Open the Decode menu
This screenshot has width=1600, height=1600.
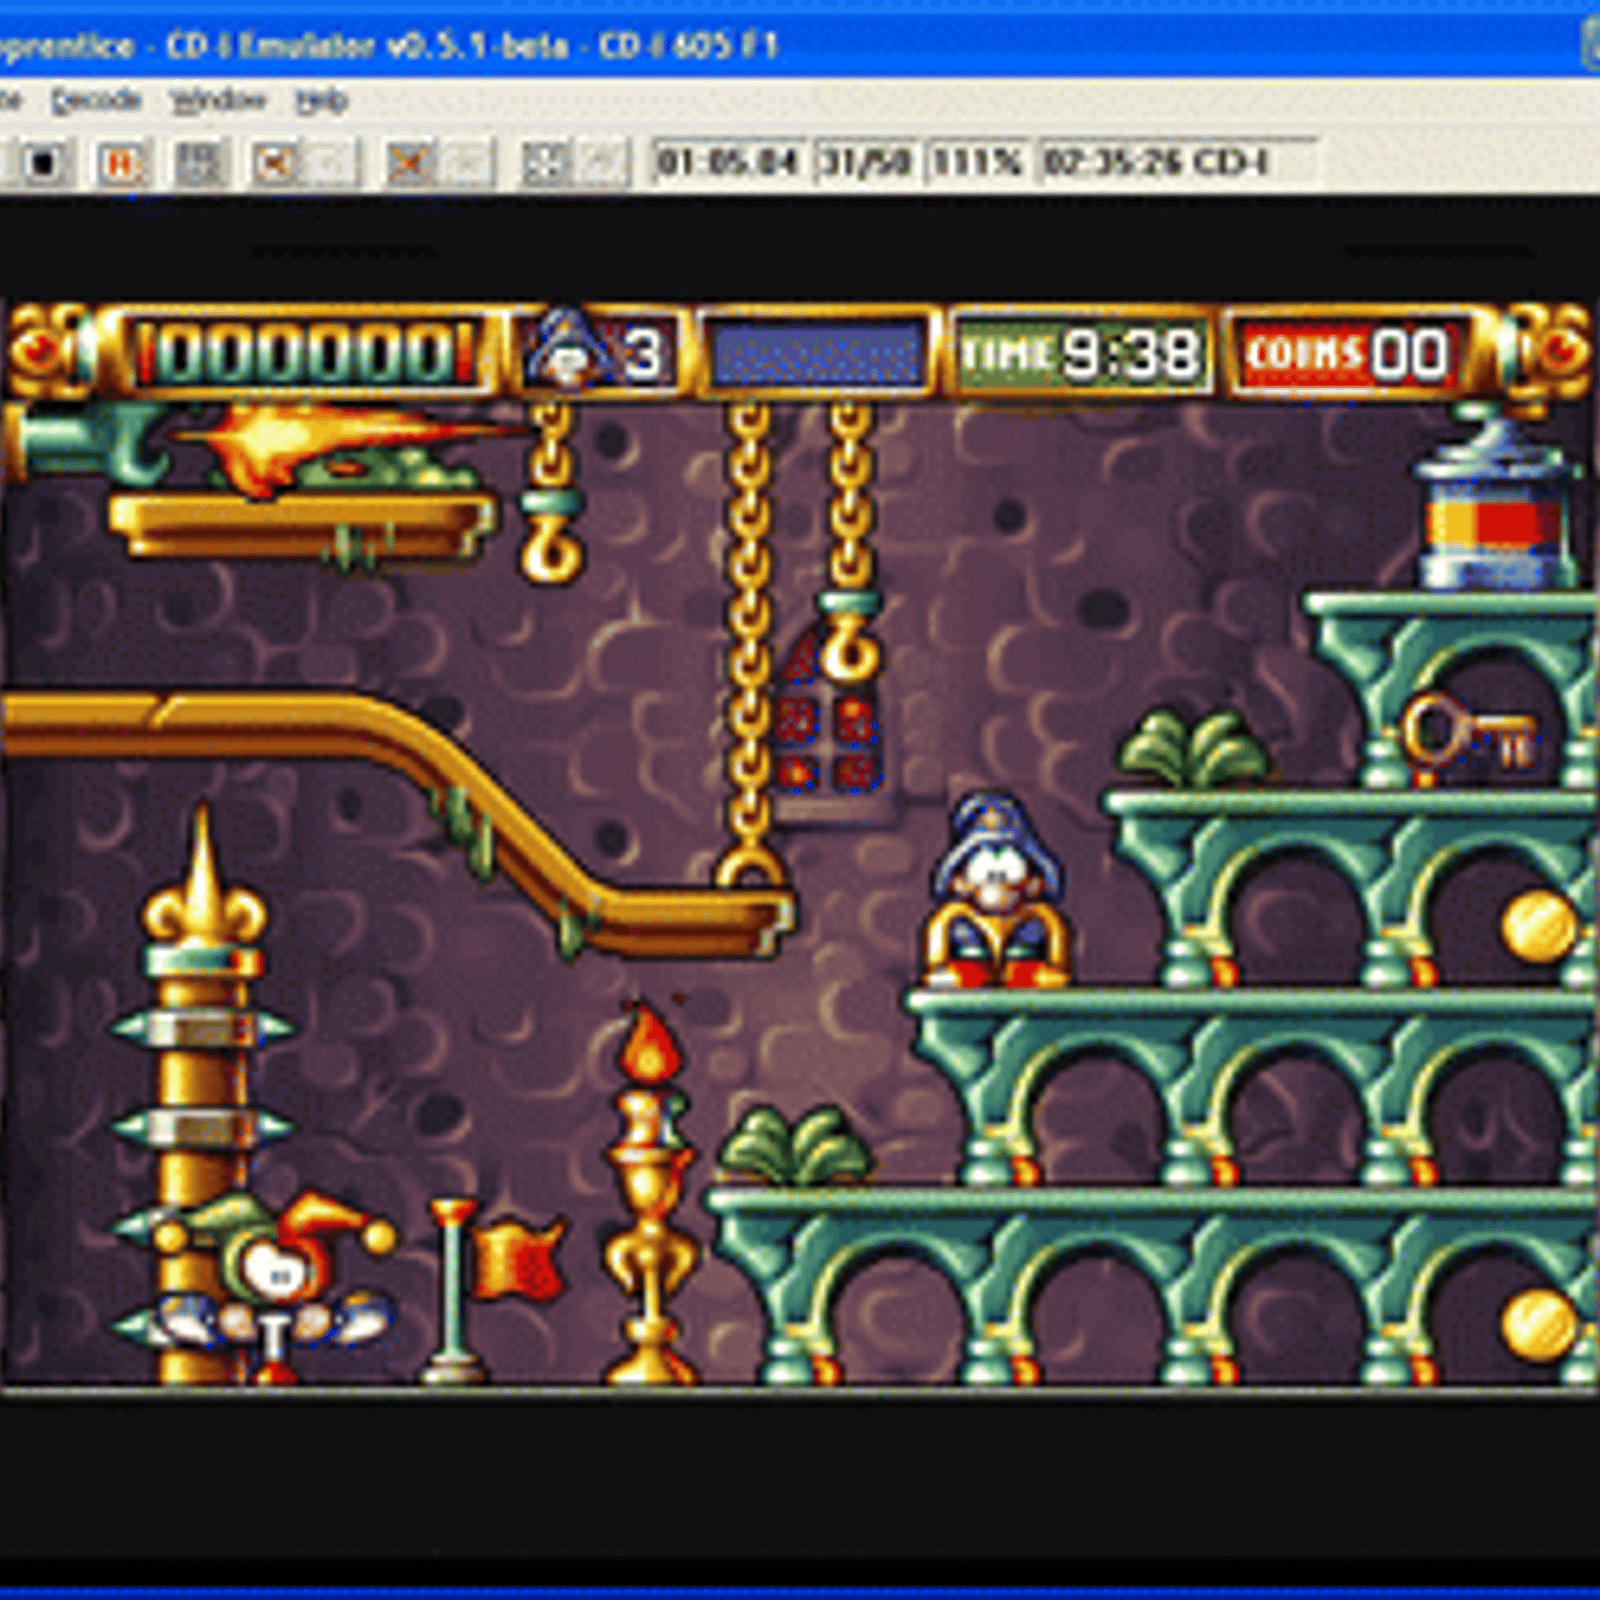(96, 100)
